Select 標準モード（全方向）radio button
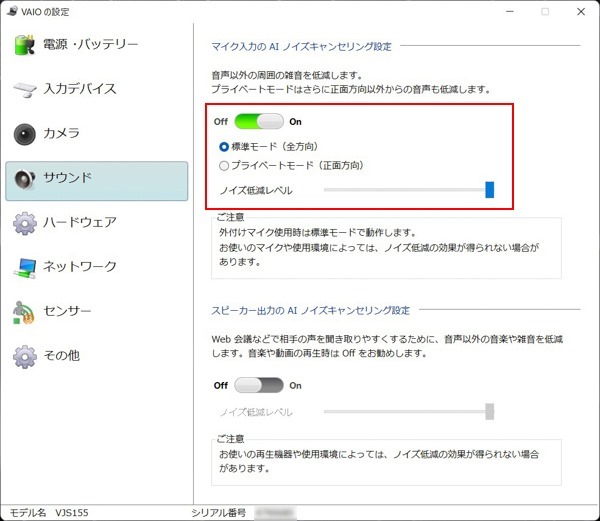The image size is (600, 521). click(x=224, y=147)
